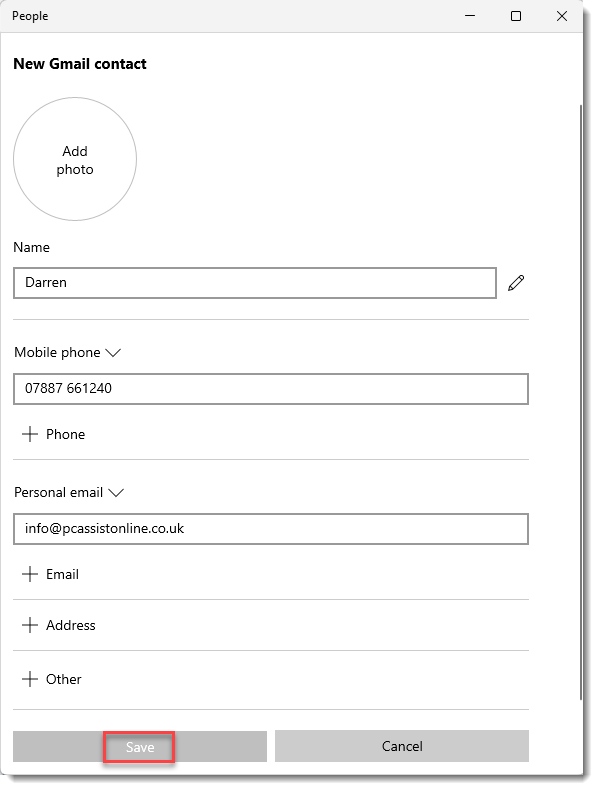
Task: Maximize the People window
Action: [x=516, y=16]
